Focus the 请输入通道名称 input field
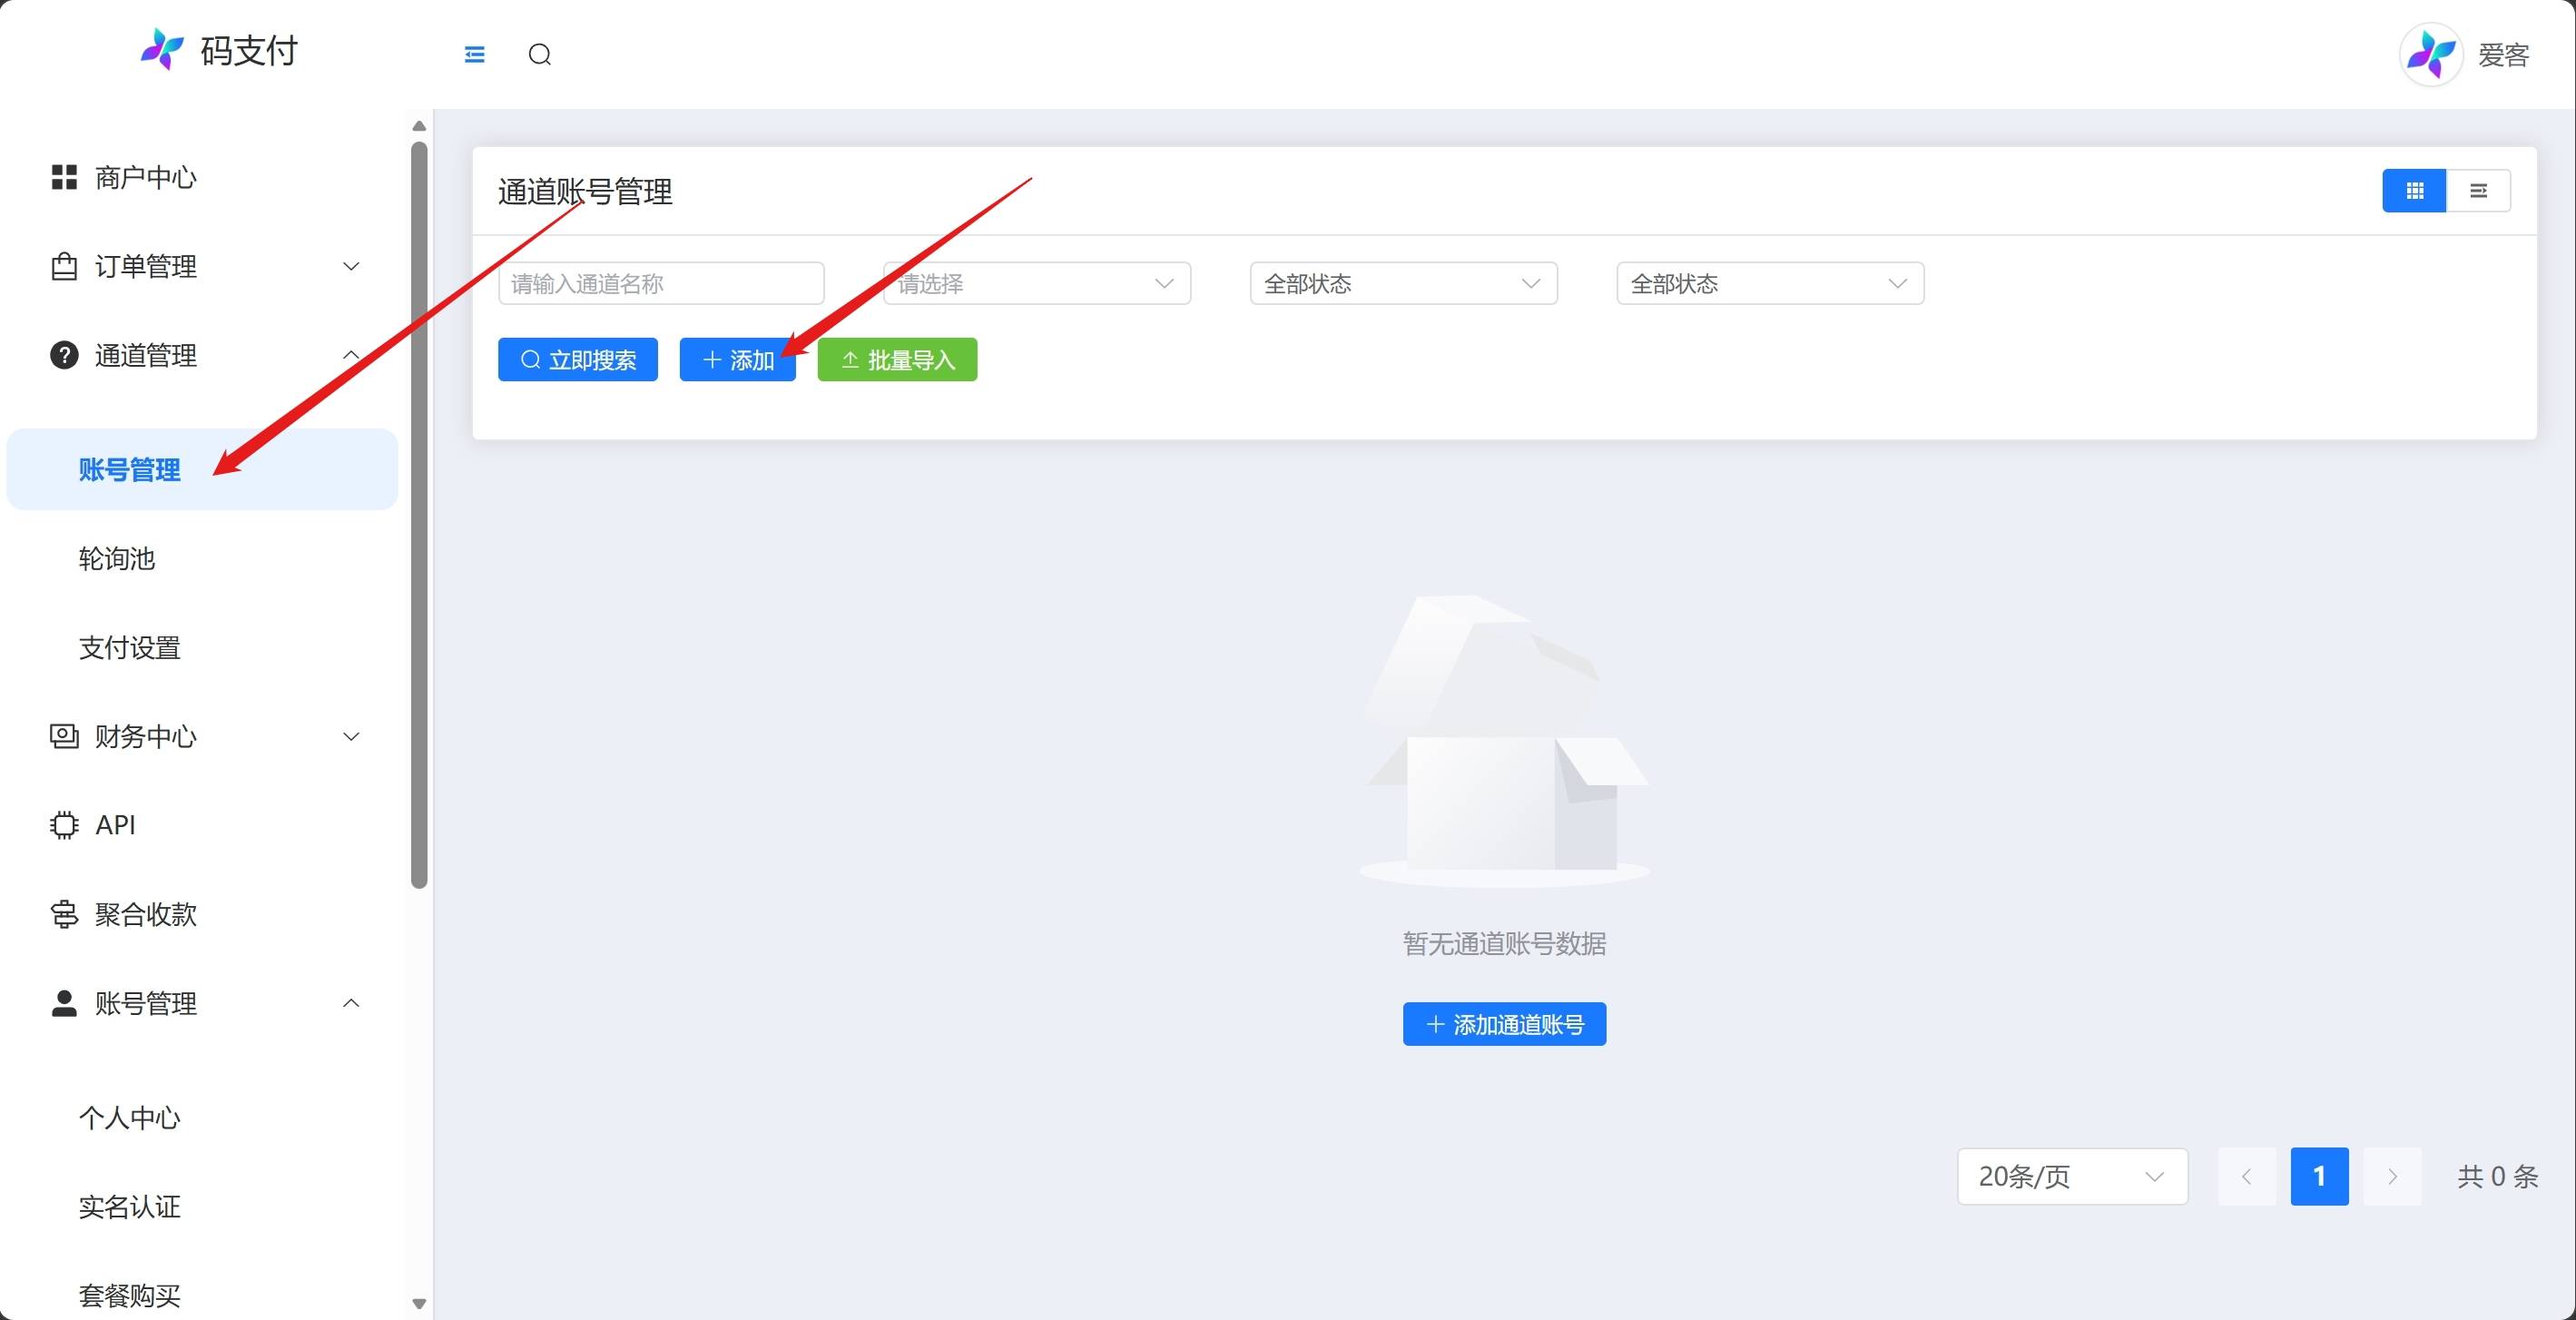This screenshot has width=2576, height=1320. (661, 283)
